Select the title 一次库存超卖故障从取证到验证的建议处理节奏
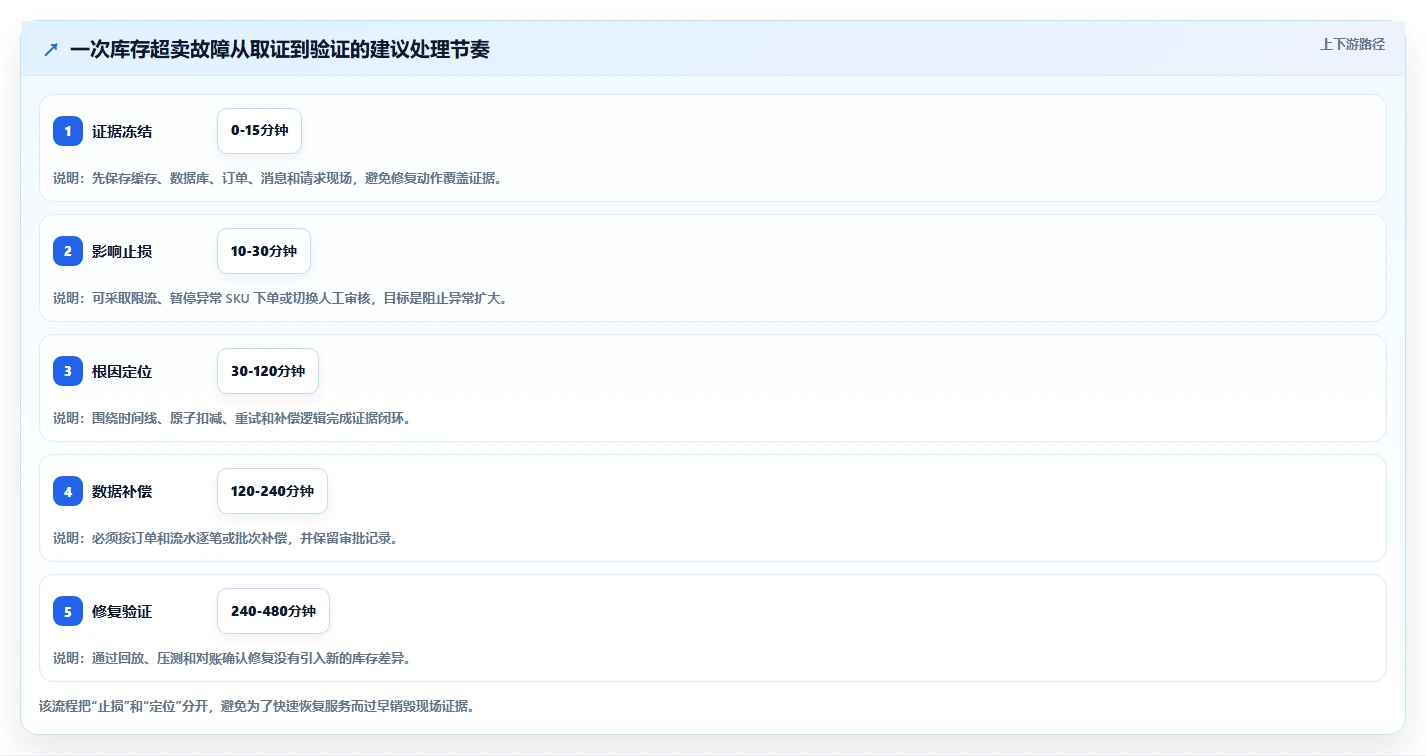Screen dimensions: 1426x756 280,49
